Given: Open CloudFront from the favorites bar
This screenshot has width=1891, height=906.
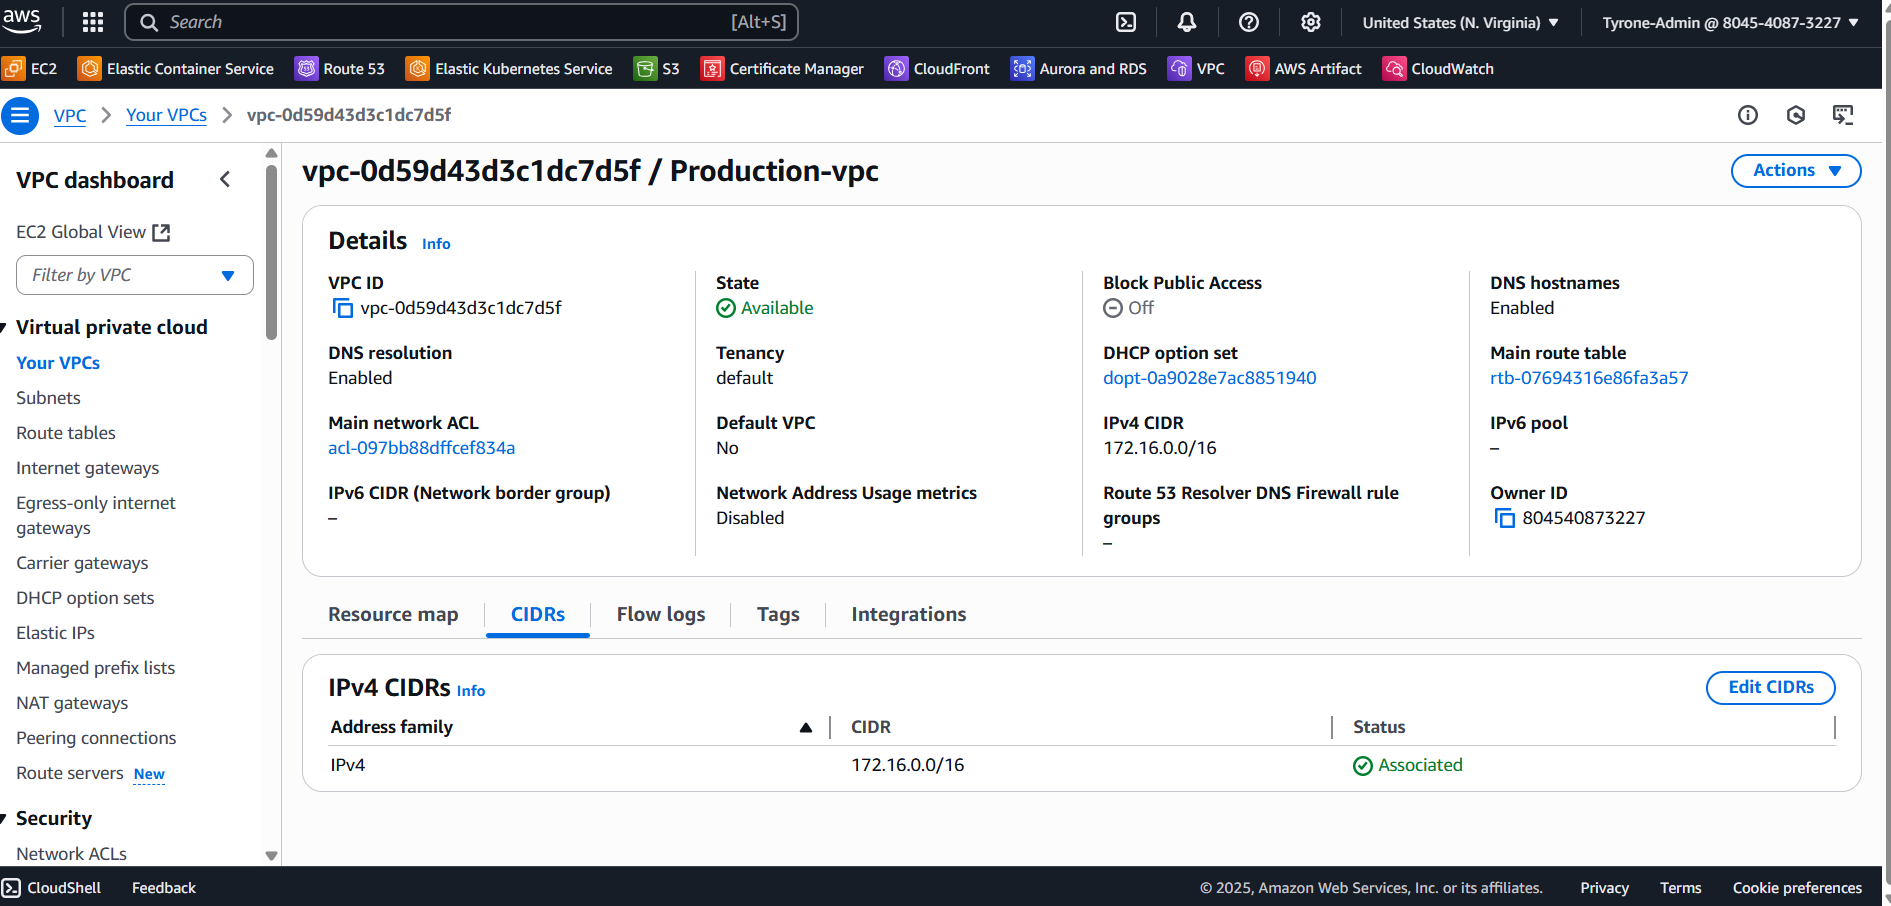Looking at the screenshot, I should [x=937, y=68].
